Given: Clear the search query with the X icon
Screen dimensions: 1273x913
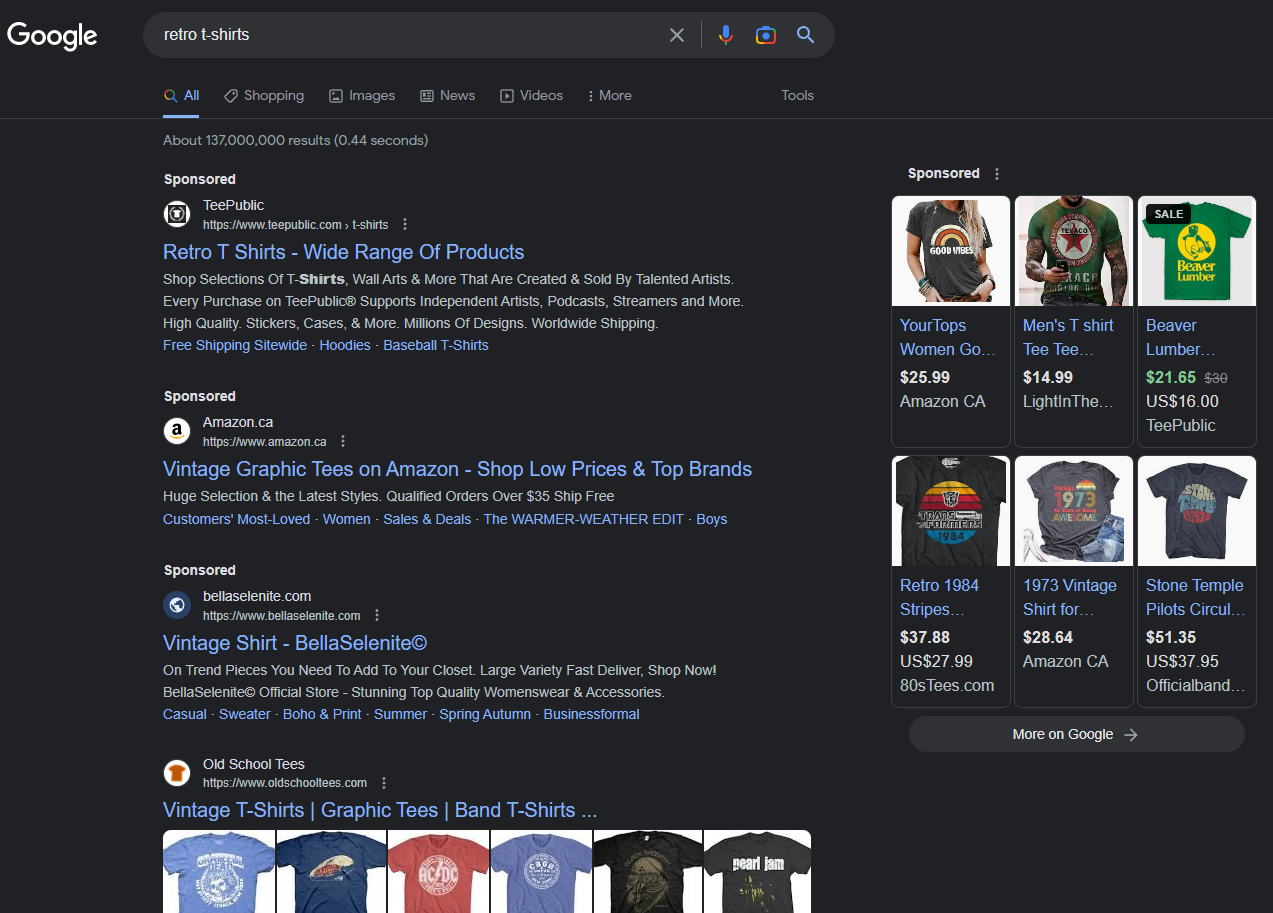Looking at the screenshot, I should (677, 34).
